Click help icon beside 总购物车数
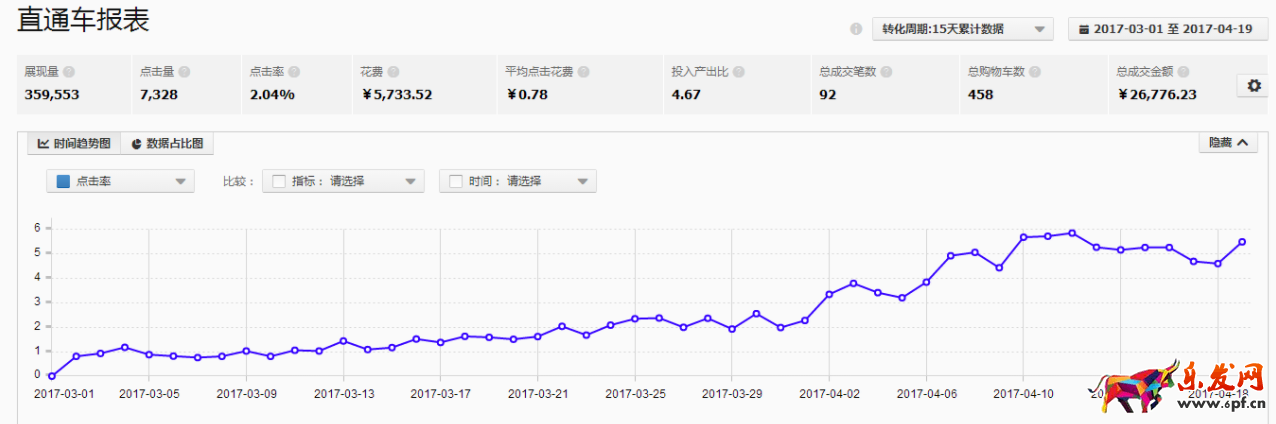The height and width of the screenshot is (424, 1276). tap(1035, 72)
